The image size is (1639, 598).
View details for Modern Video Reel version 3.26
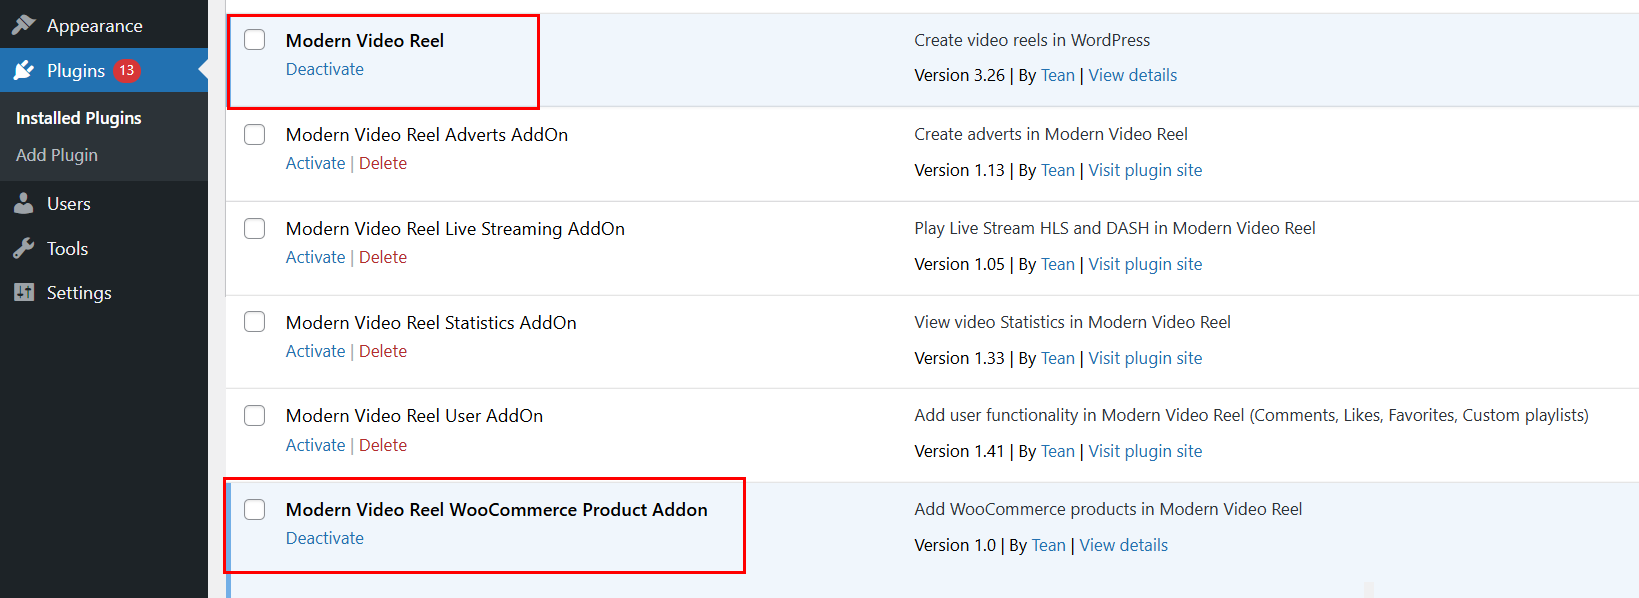point(1132,75)
